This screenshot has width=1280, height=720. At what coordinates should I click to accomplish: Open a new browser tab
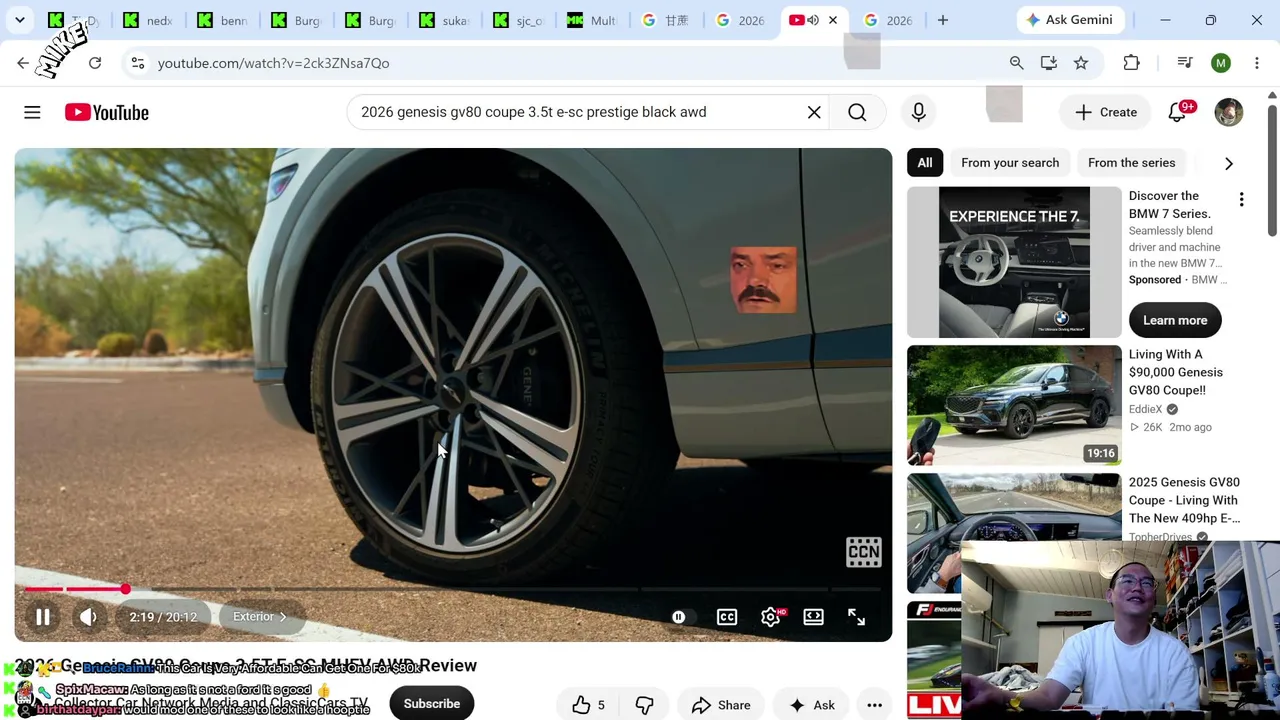point(943,20)
